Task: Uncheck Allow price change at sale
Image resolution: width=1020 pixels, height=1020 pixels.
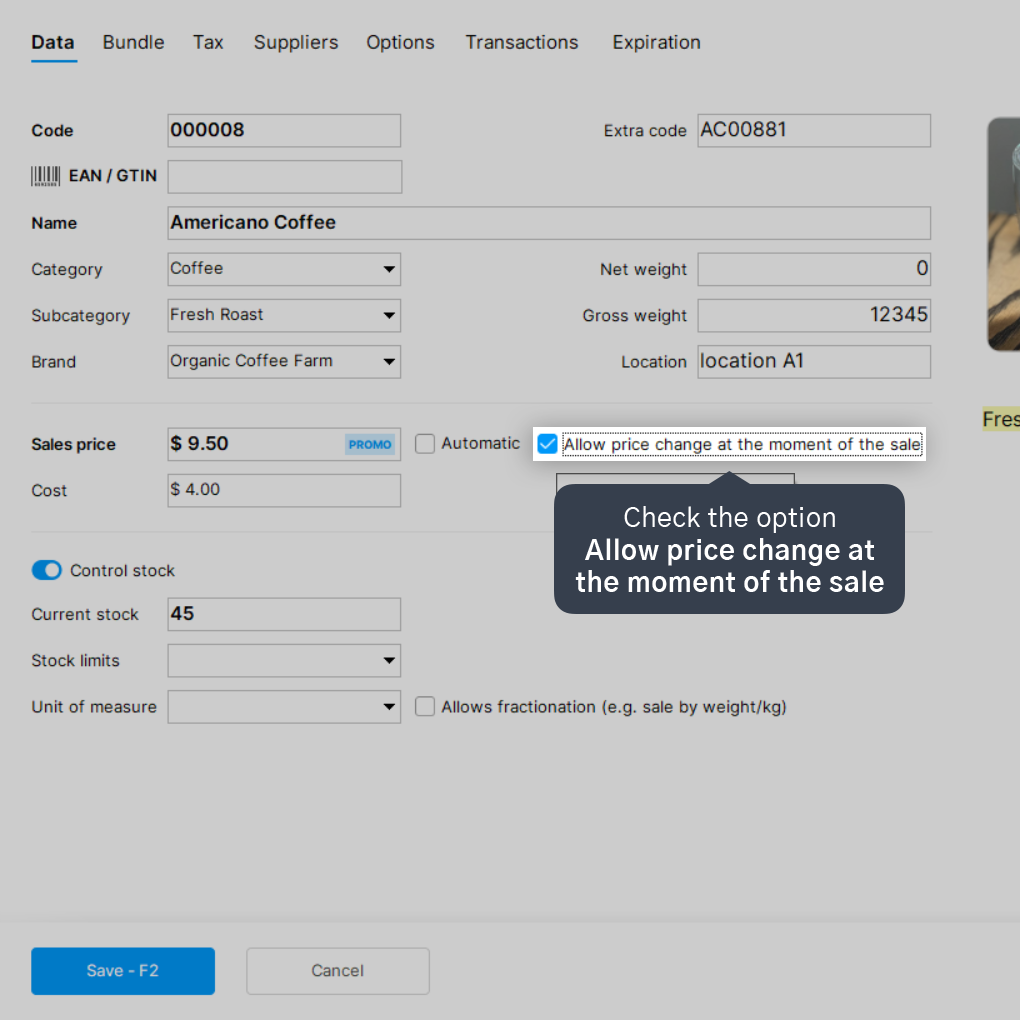Action: pos(547,444)
